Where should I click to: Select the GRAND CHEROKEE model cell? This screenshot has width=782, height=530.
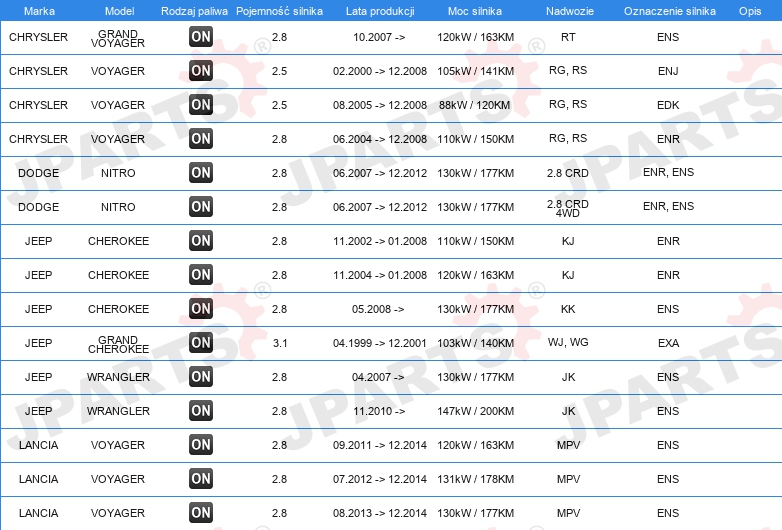(x=118, y=345)
